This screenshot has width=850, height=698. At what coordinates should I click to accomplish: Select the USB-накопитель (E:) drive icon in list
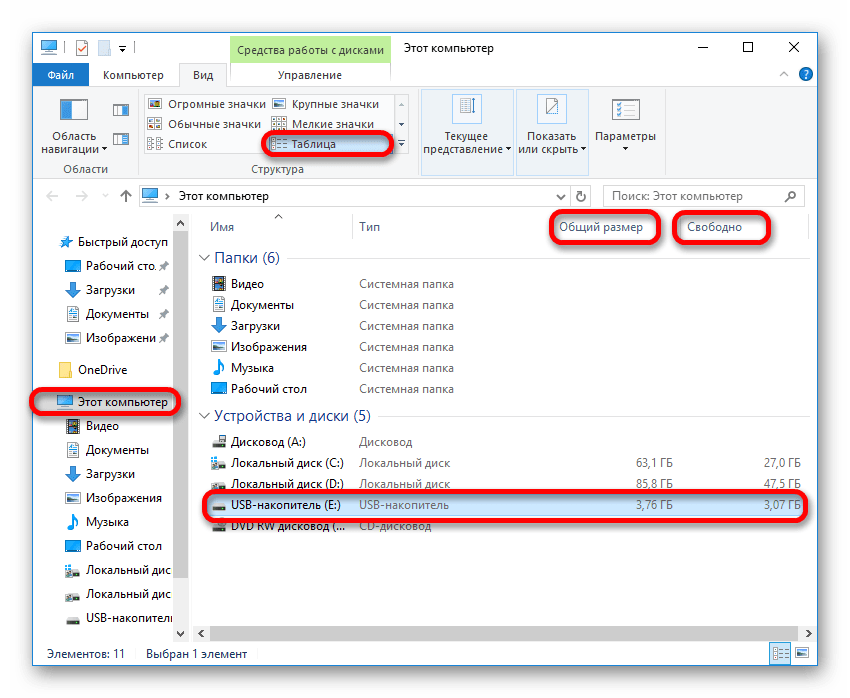[220, 506]
